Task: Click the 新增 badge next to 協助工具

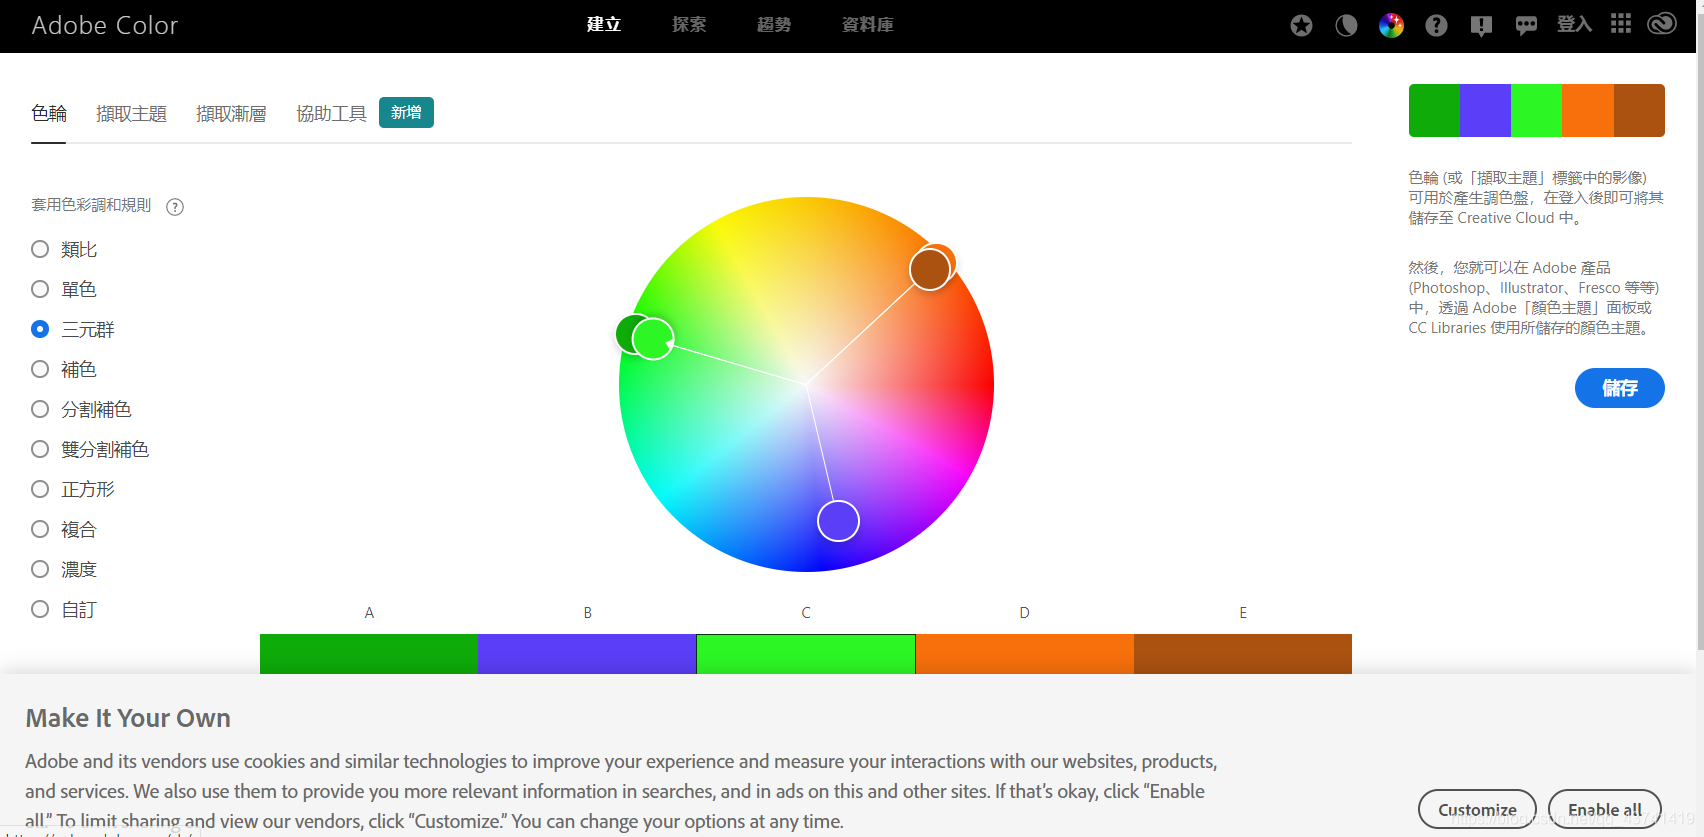Action: 406,112
